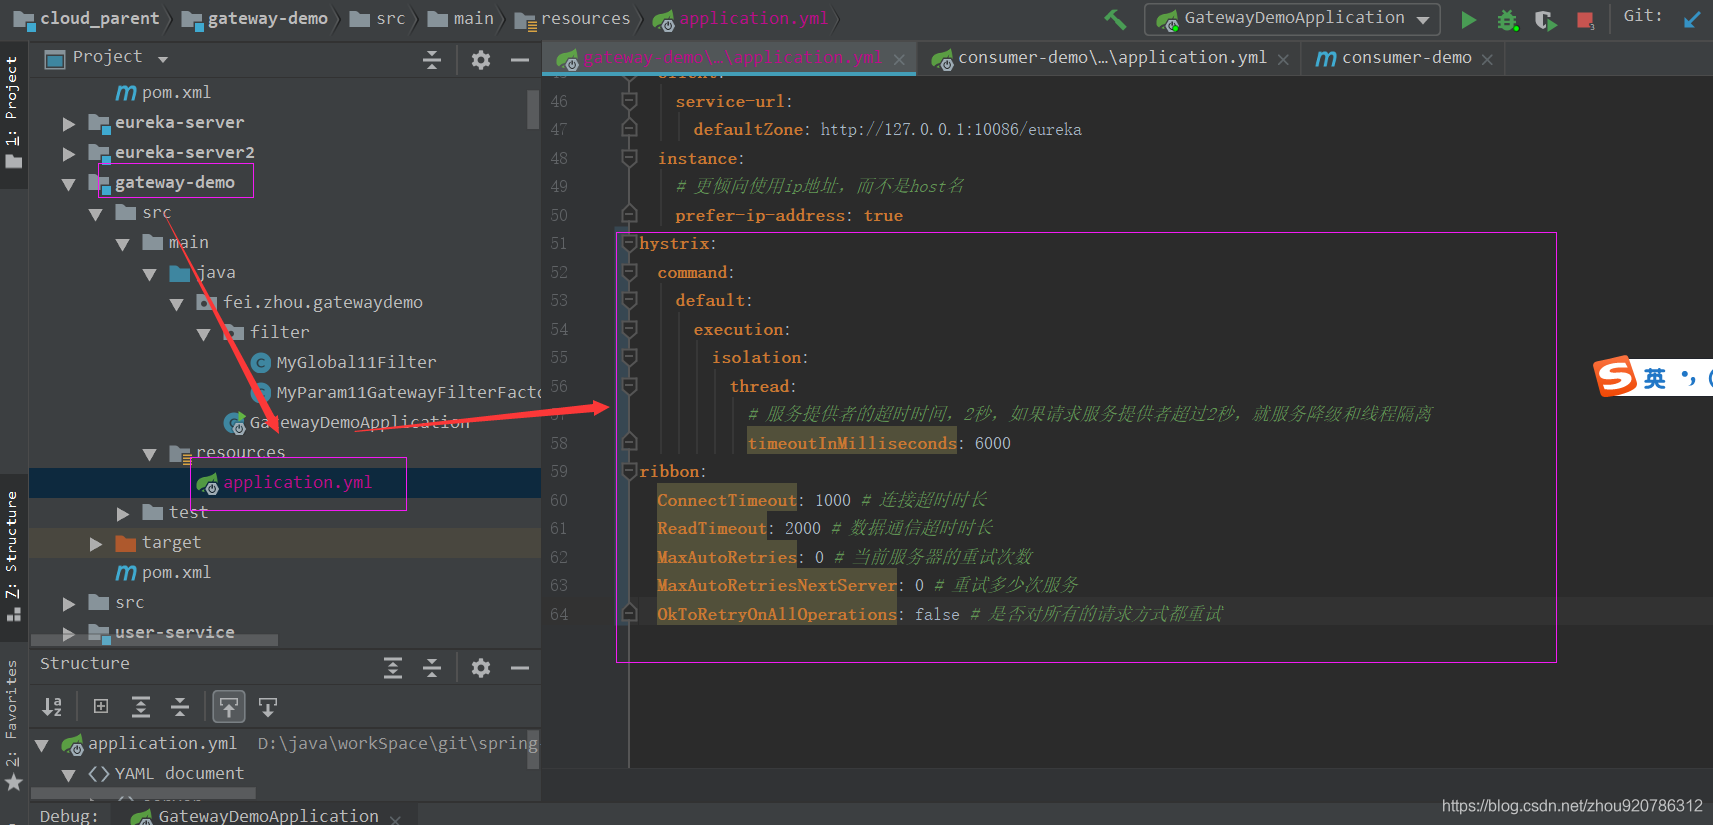Click the ReadTimeout key on line 61
1713x825 pixels.
click(711, 528)
